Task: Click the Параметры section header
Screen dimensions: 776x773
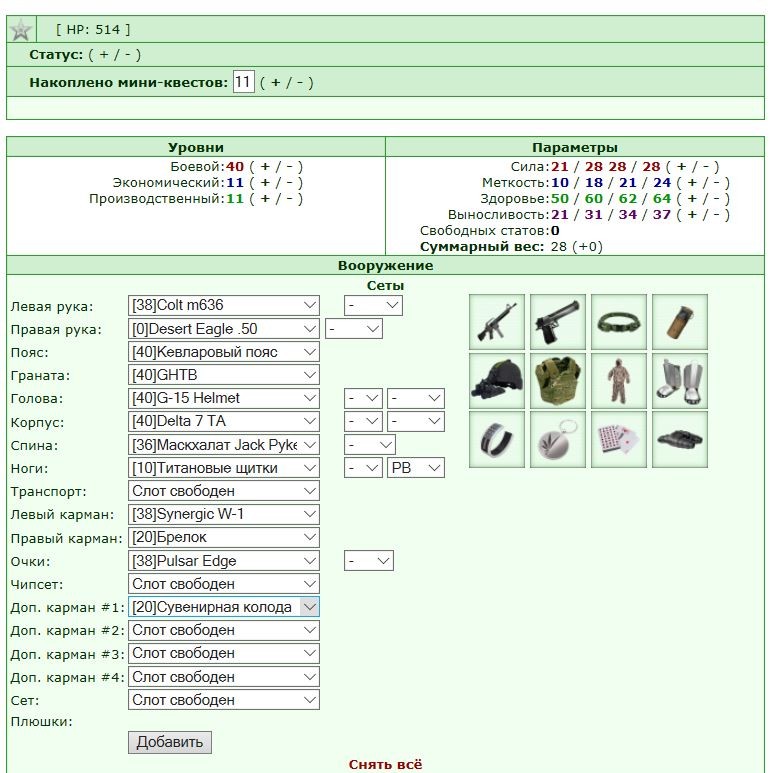Action: click(575, 147)
